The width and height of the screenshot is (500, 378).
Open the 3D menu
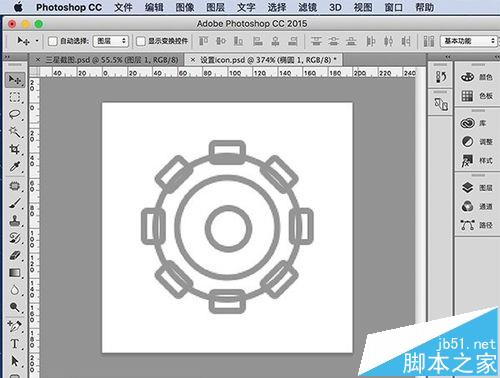(335, 7)
